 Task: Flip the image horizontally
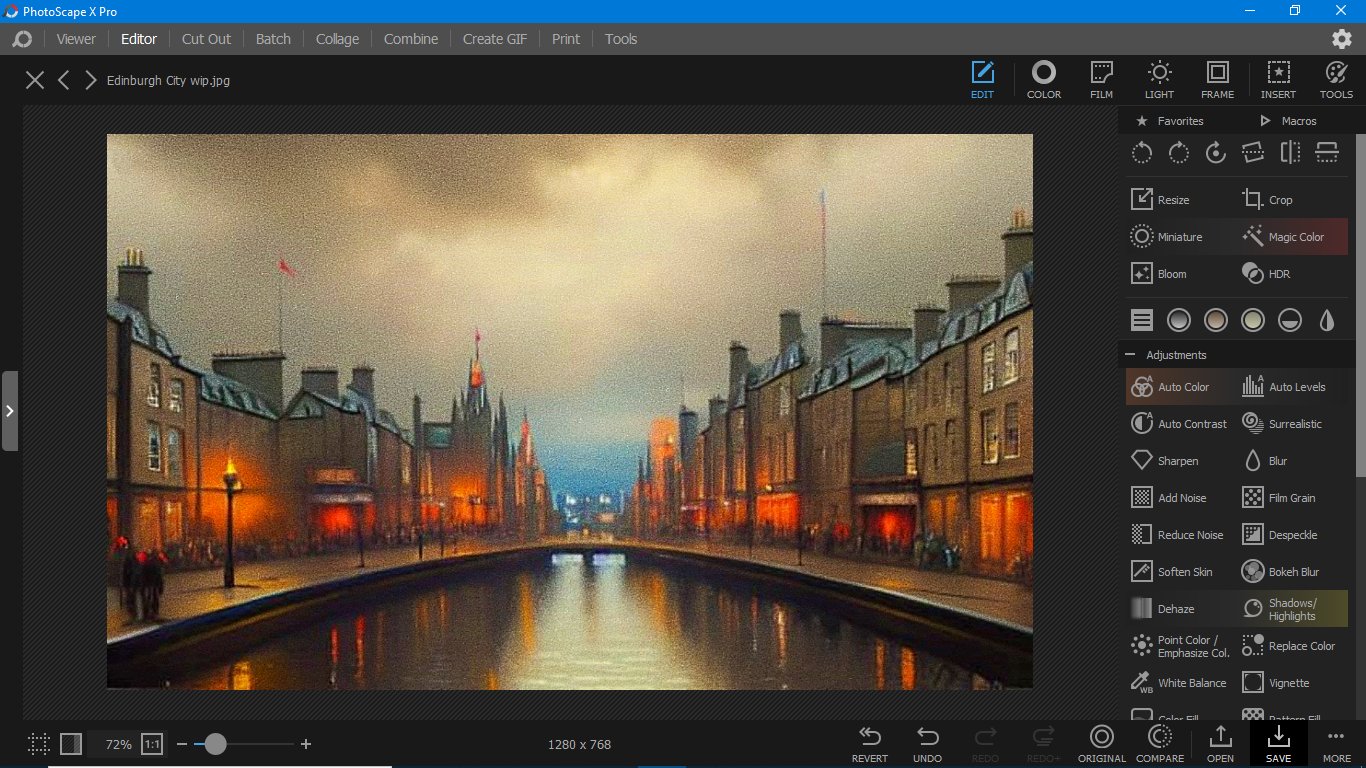click(x=1290, y=153)
